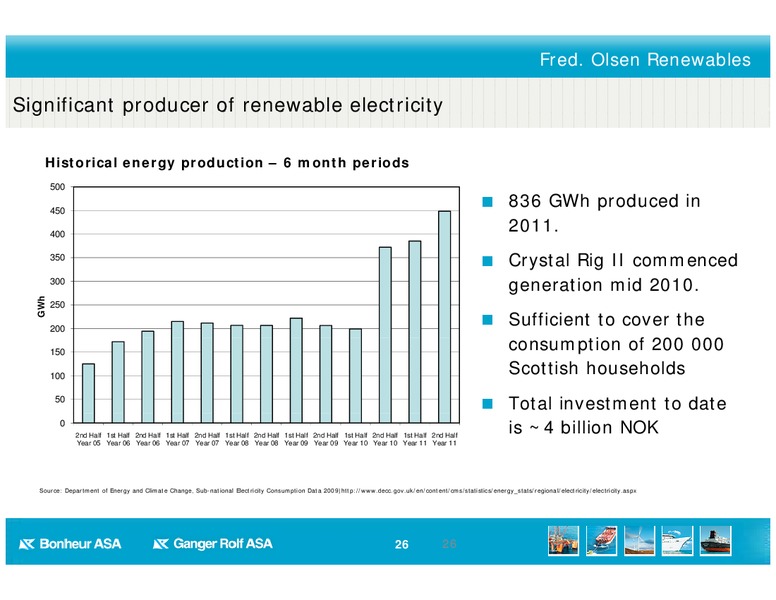
Task: Click the bar for 2nd Half Year 05
Action: (89, 394)
